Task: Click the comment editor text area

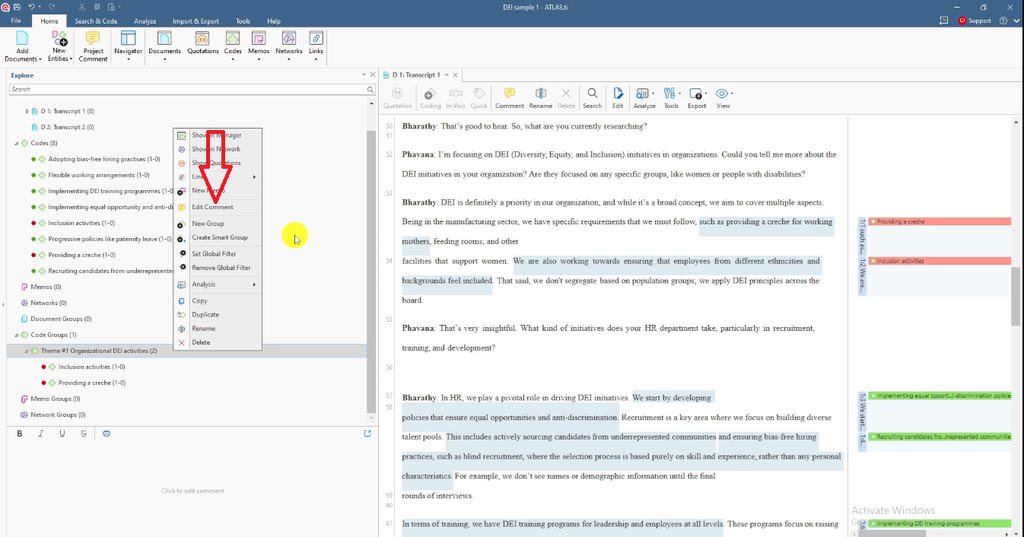Action: 193,490
